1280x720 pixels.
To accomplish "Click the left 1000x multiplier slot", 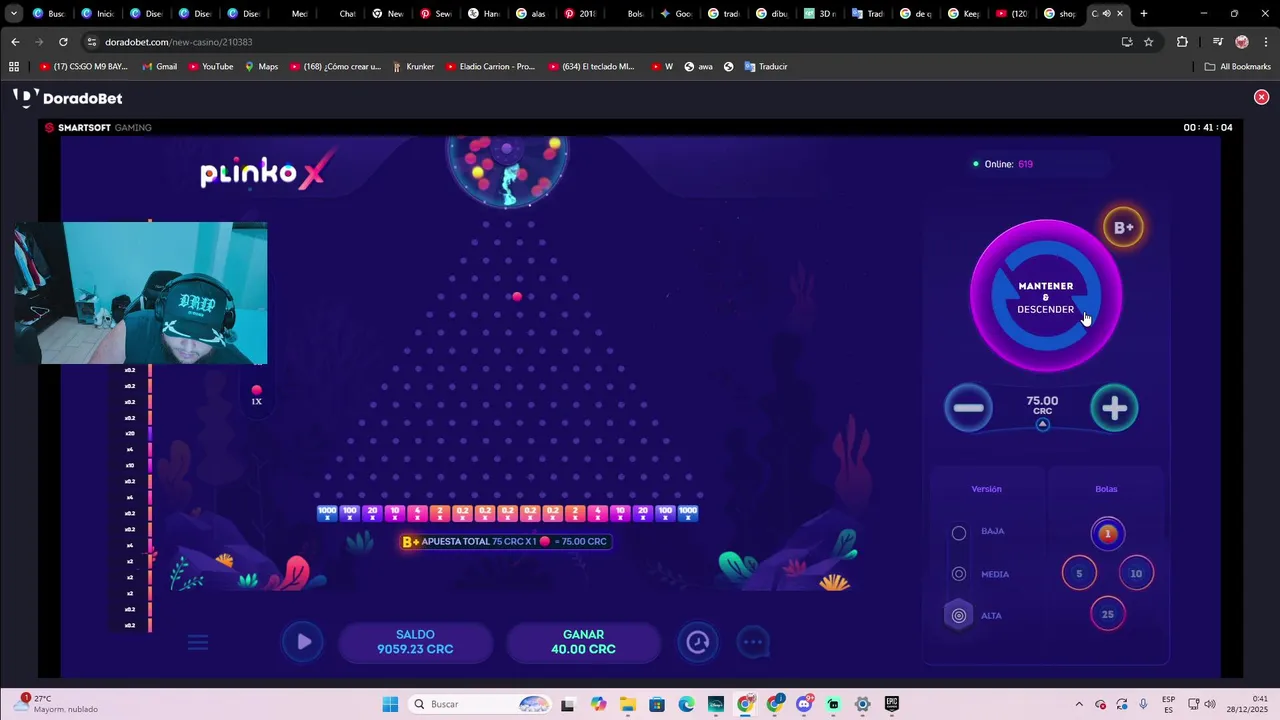I will [x=327, y=513].
